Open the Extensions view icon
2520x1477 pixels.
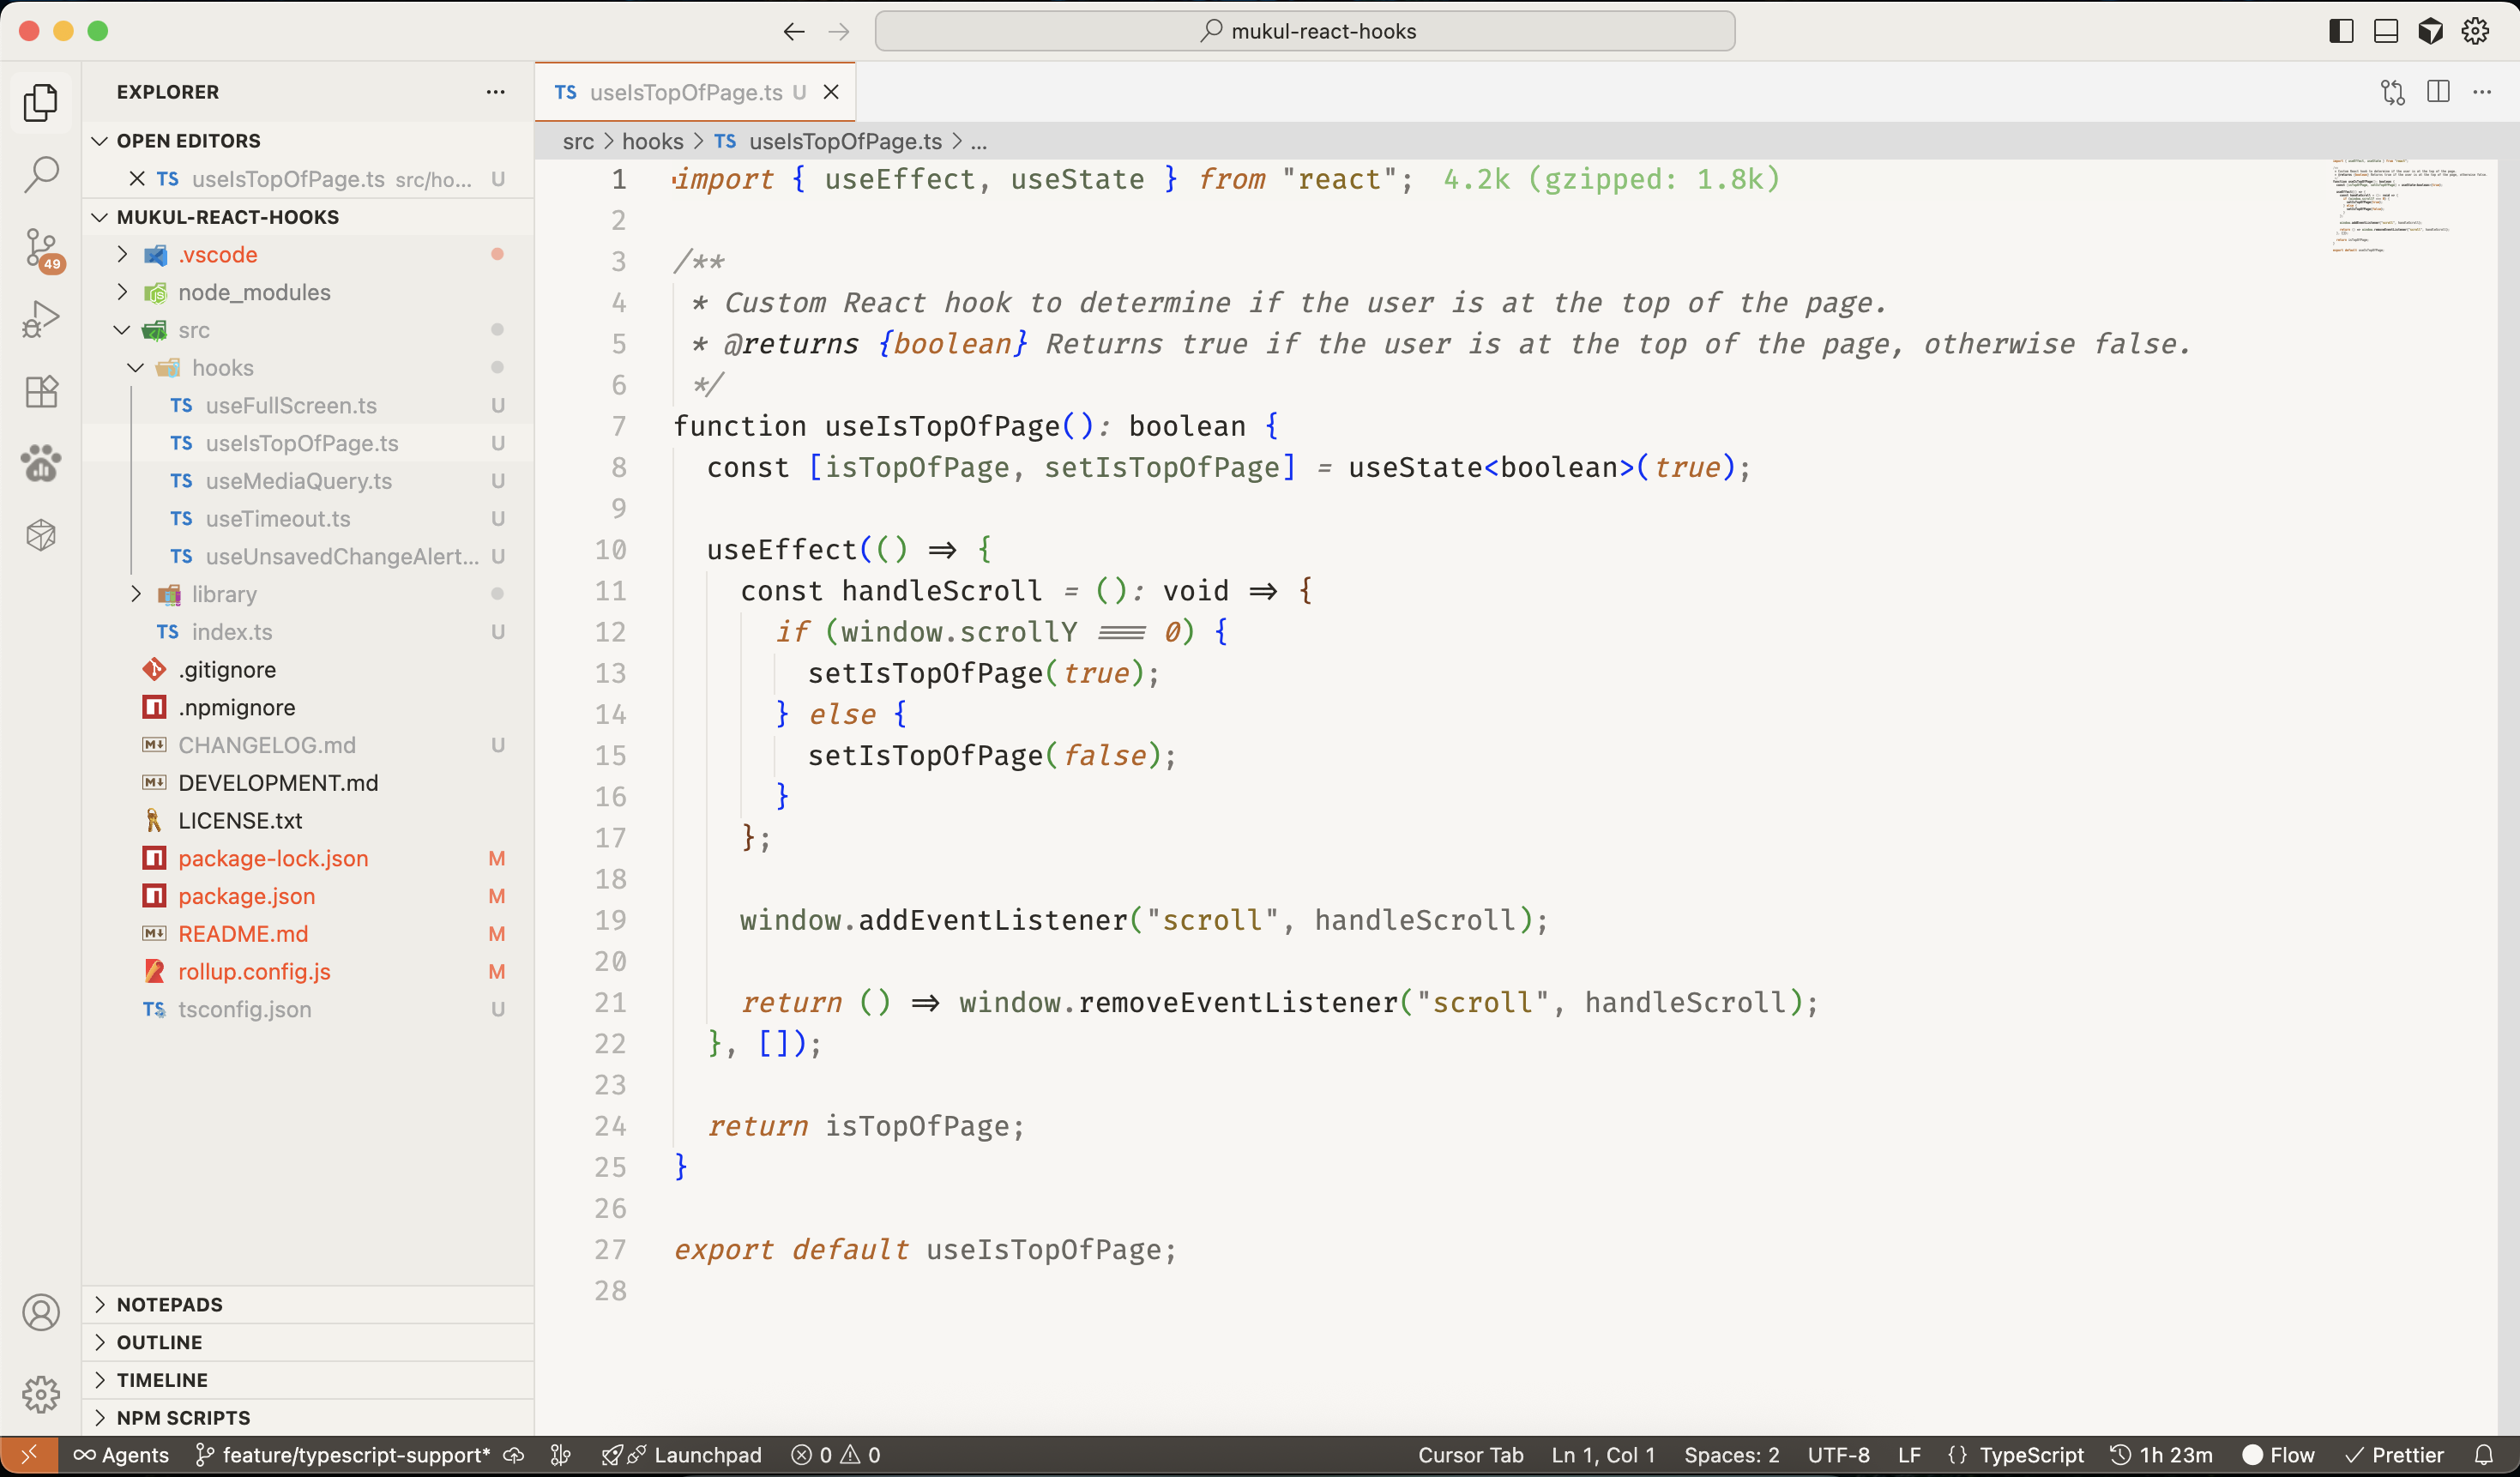(41, 391)
